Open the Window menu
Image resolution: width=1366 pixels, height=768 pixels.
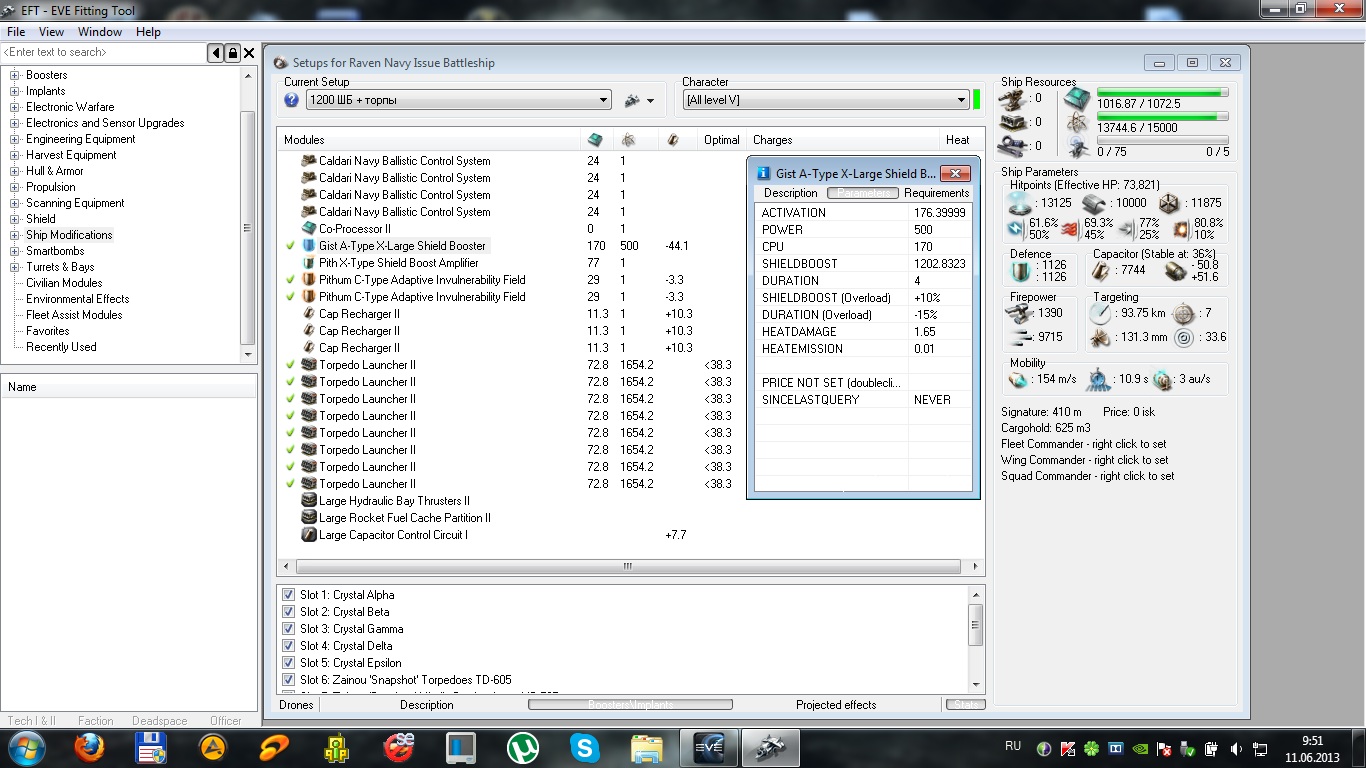point(100,32)
